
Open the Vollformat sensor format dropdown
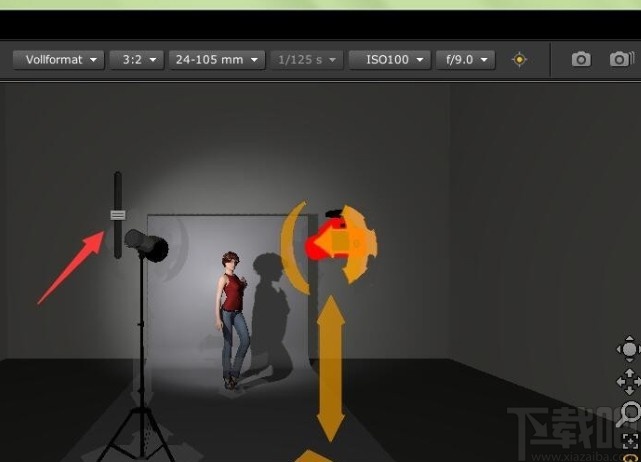(58, 60)
